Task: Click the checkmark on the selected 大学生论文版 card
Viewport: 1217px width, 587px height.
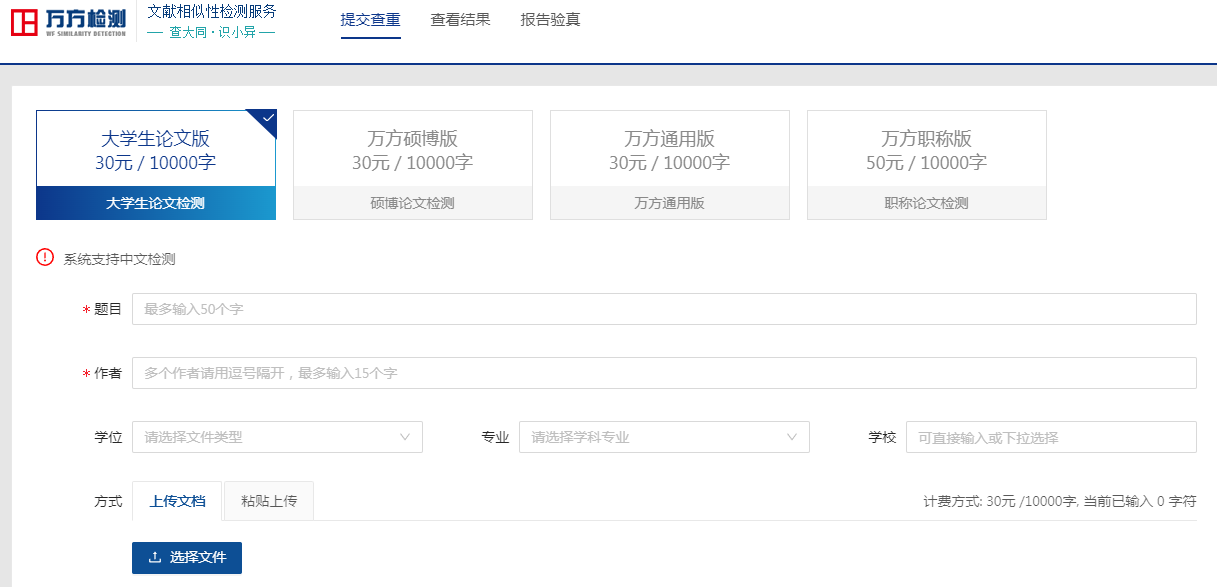Action: click(x=266, y=119)
